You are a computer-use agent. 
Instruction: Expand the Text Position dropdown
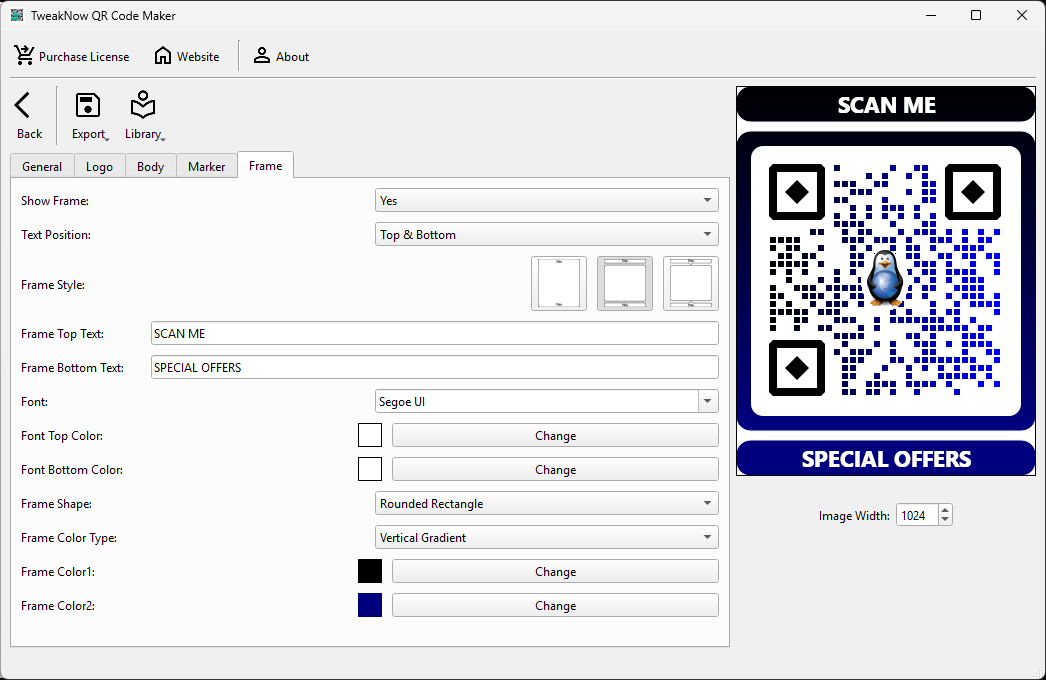coord(546,234)
